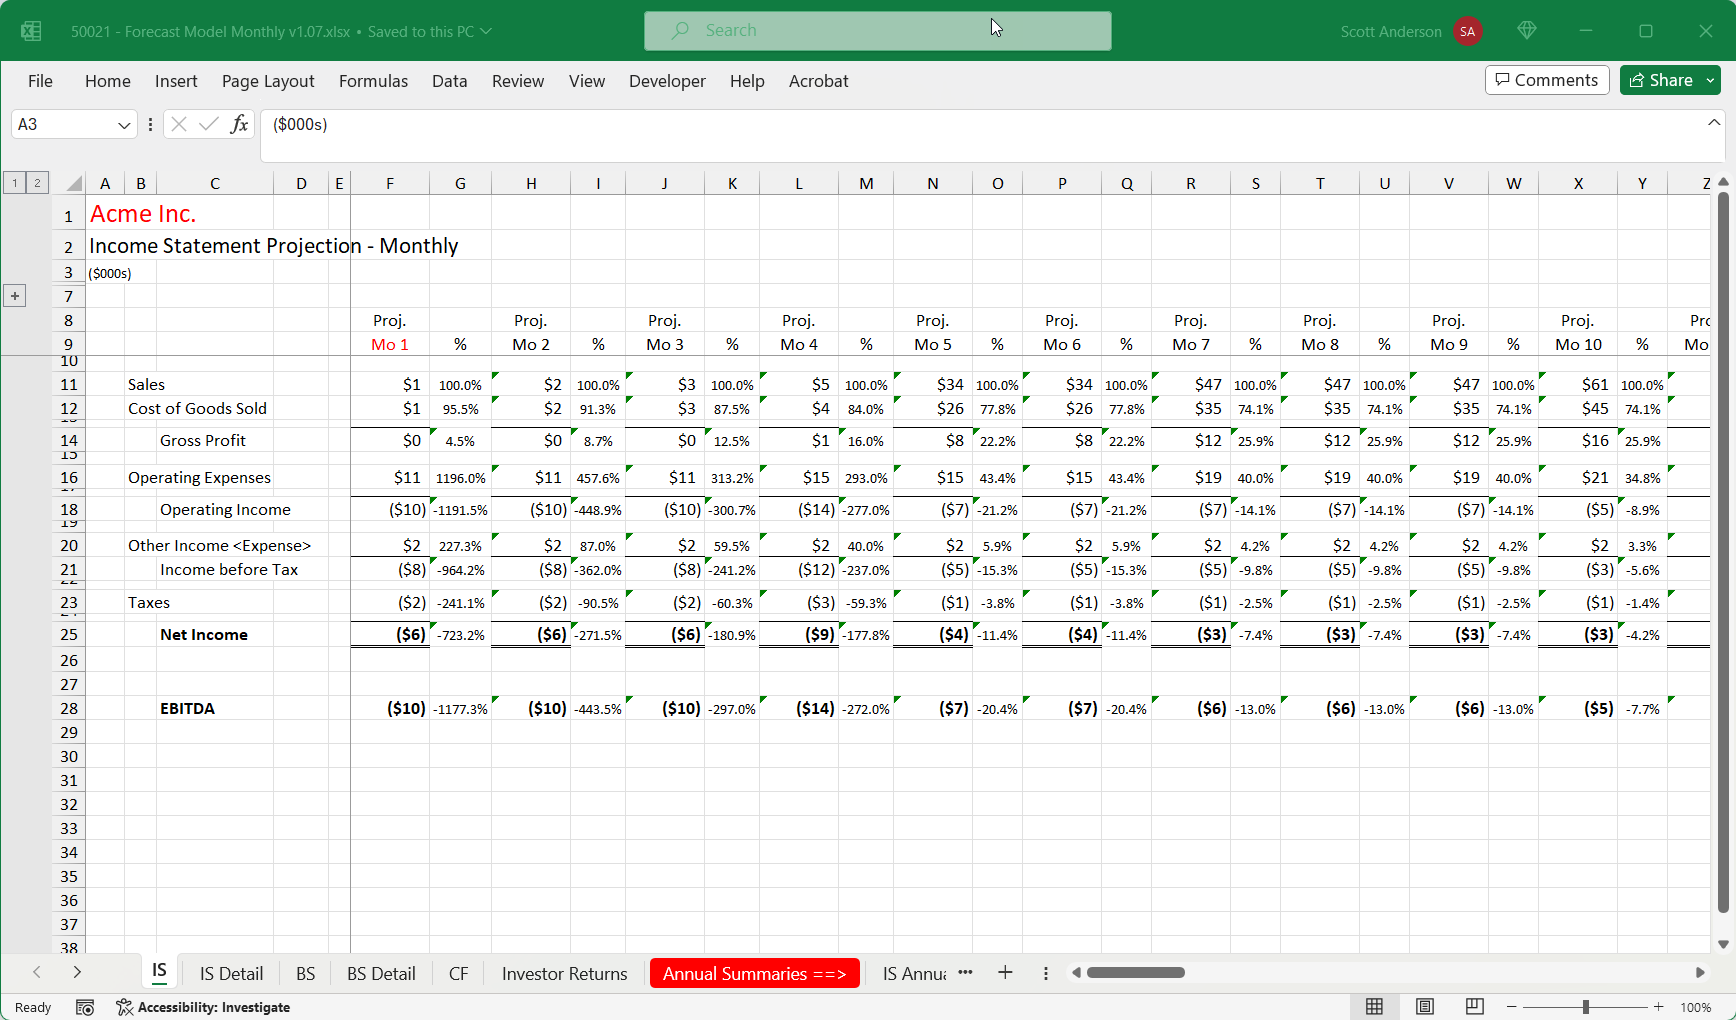Click zoom in plus icon
The height and width of the screenshot is (1020, 1736).
tap(1659, 1007)
